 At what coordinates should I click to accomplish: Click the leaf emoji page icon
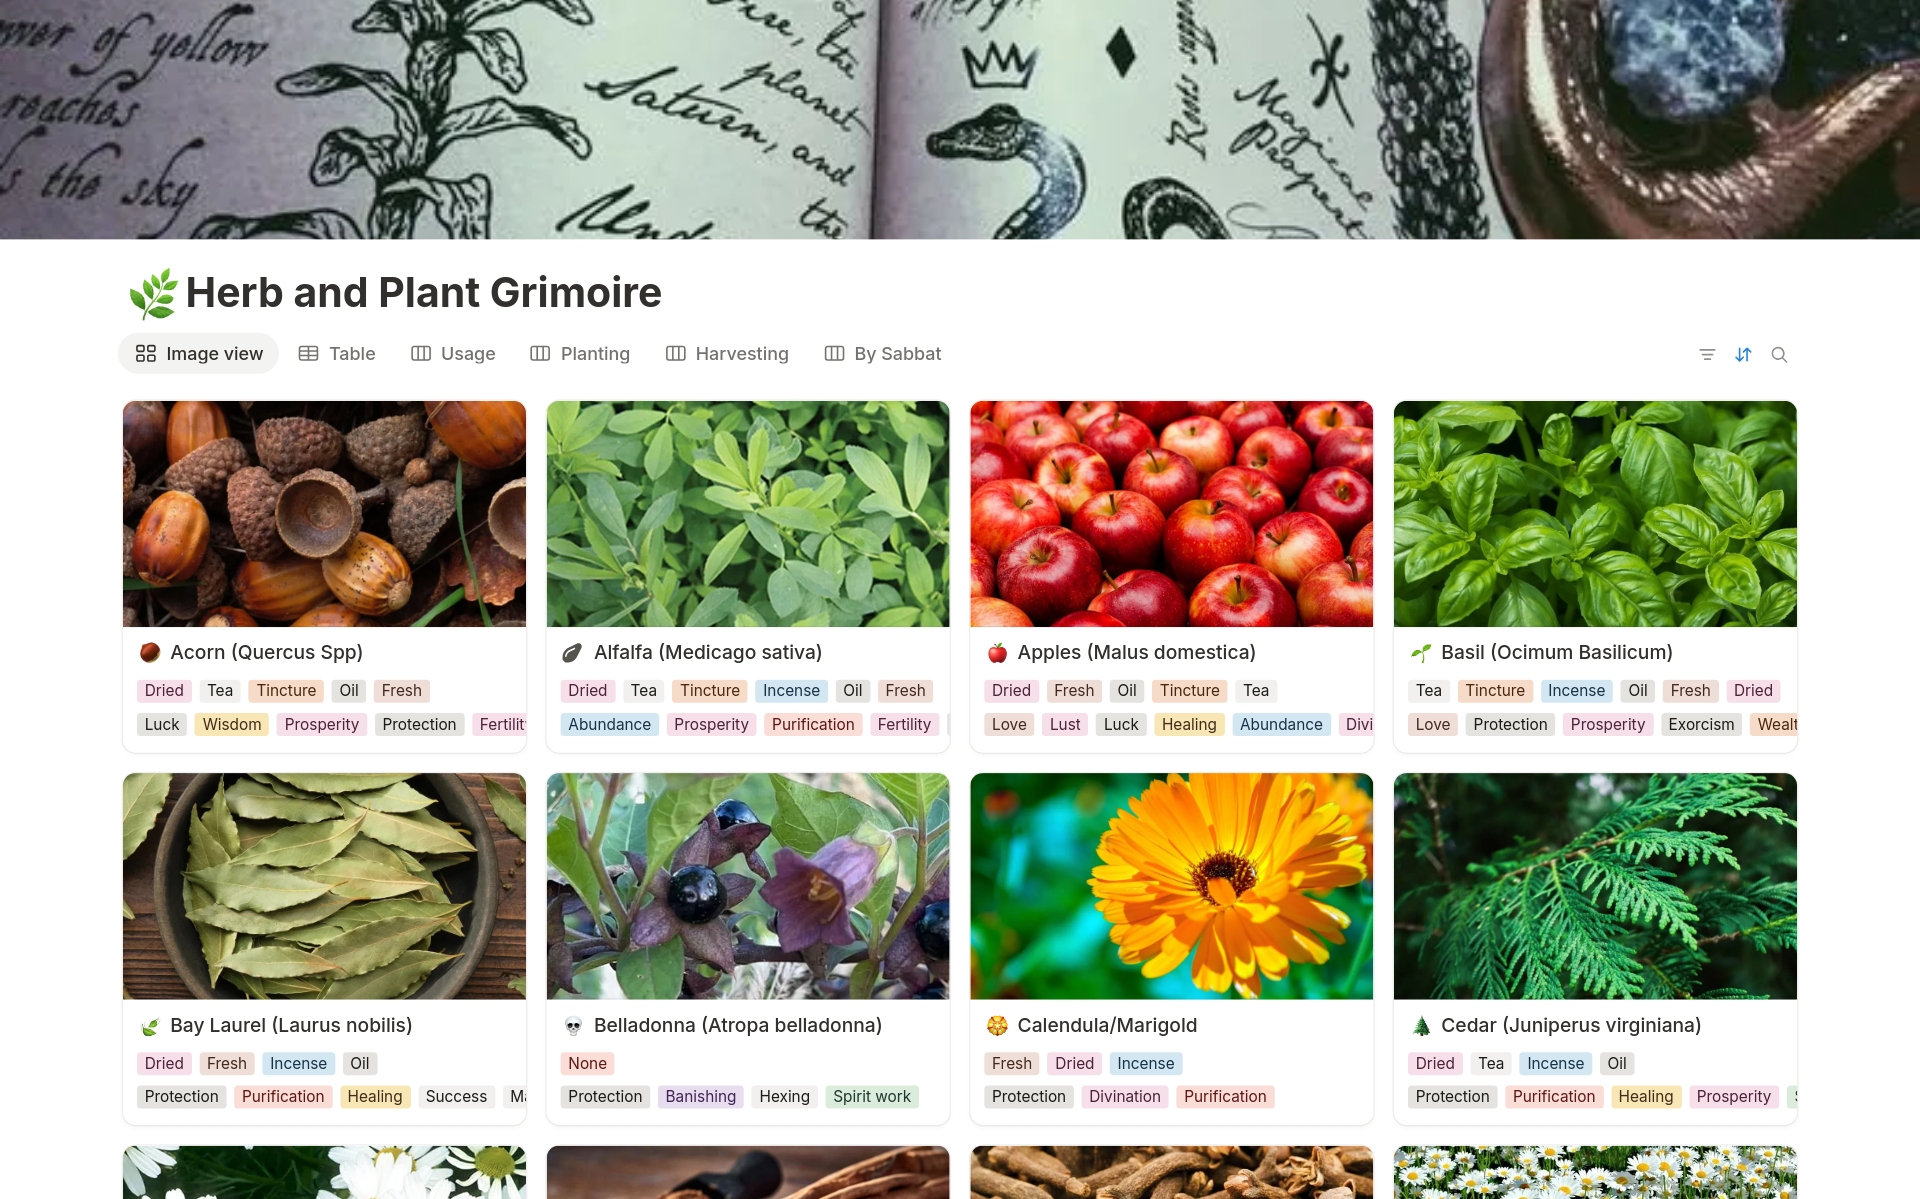[153, 293]
